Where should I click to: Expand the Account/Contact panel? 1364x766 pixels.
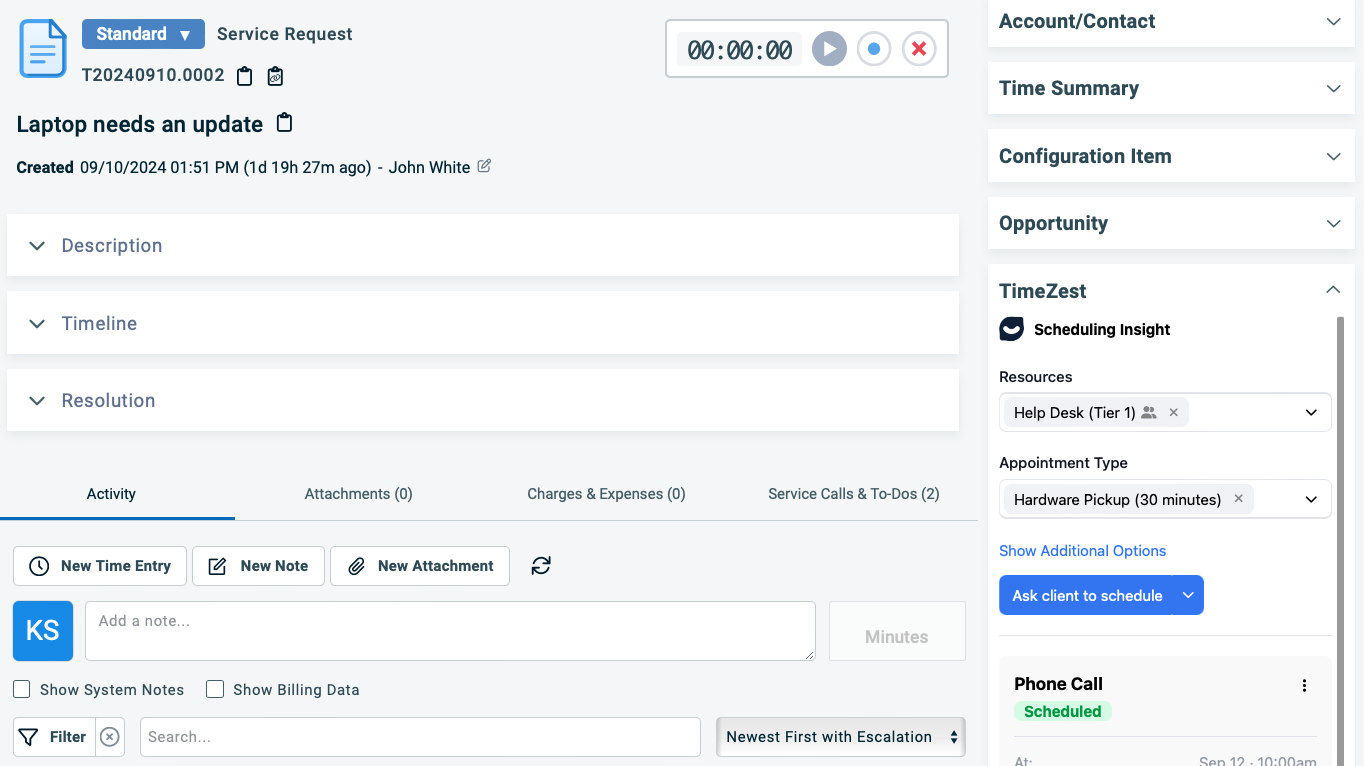[x=1333, y=21]
